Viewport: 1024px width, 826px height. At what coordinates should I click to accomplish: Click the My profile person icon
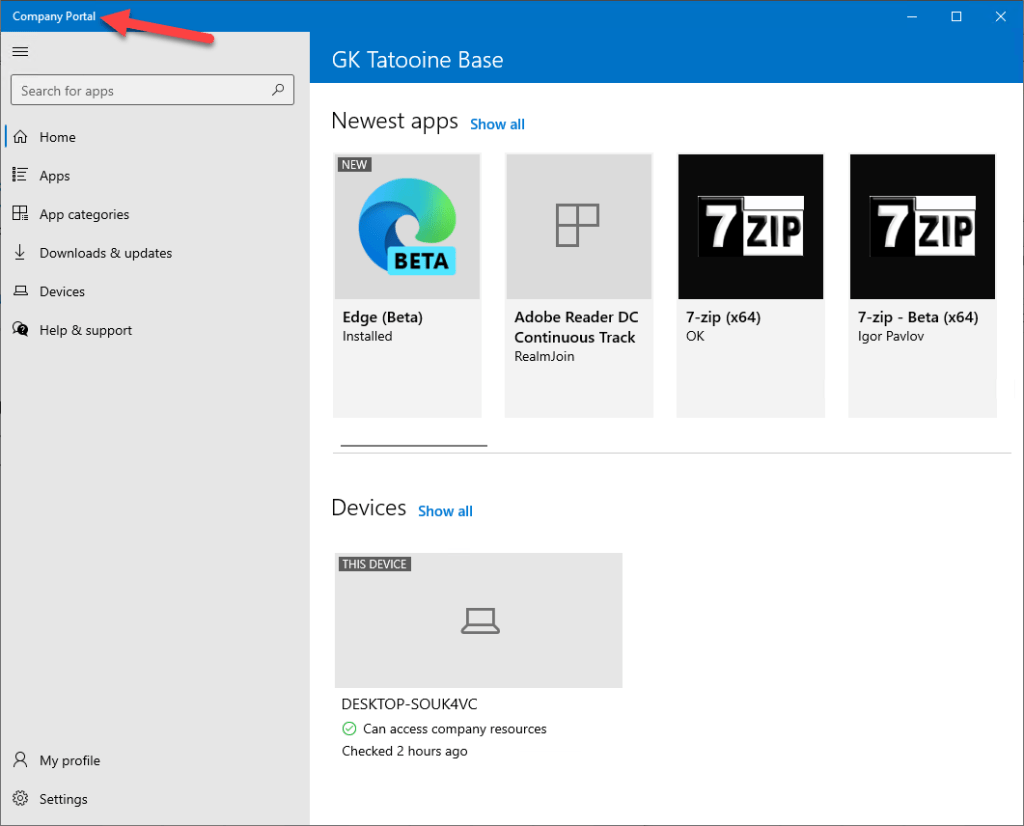[x=20, y=760]
